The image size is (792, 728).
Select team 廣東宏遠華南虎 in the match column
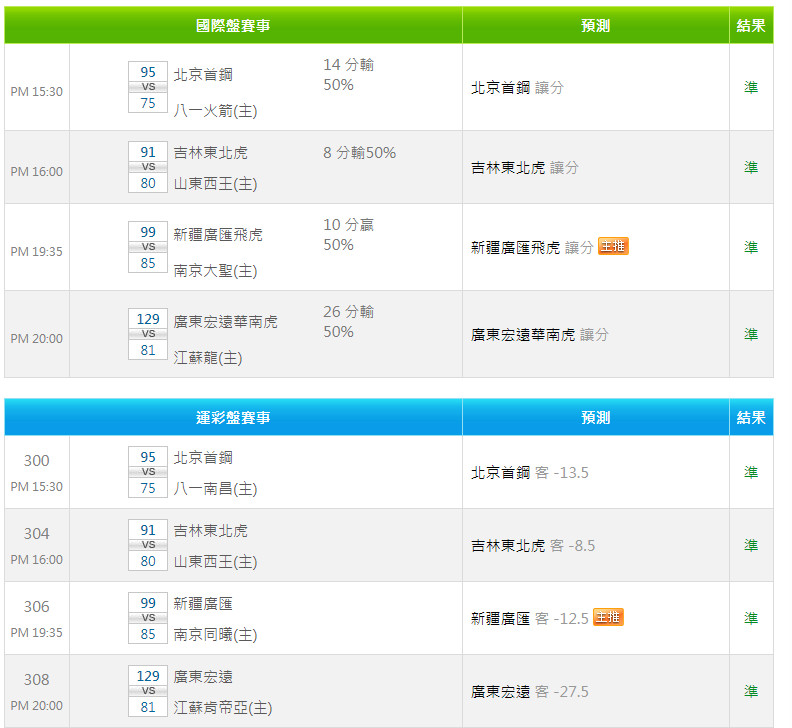click(225, 322)
